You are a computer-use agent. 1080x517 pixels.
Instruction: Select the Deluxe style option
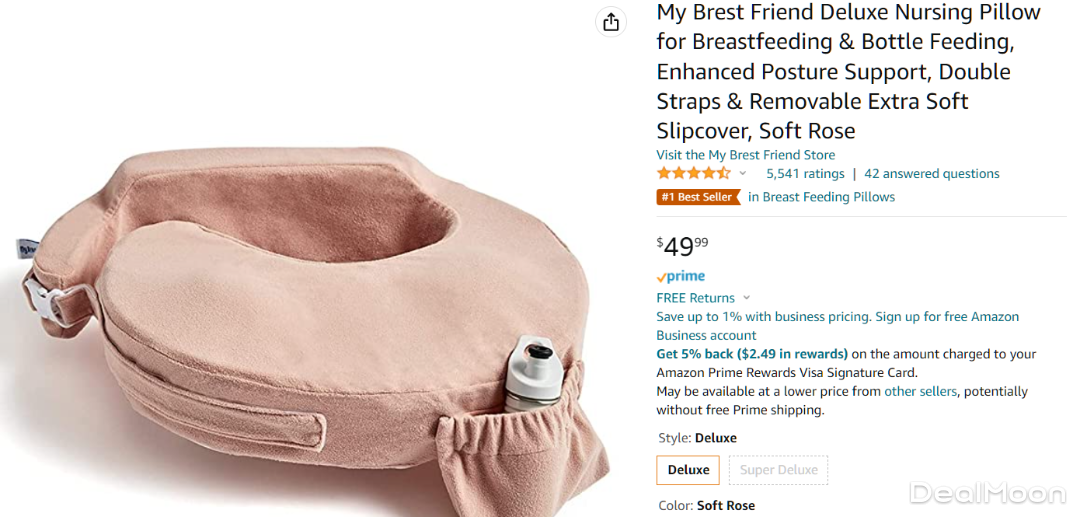click(688, 470)
